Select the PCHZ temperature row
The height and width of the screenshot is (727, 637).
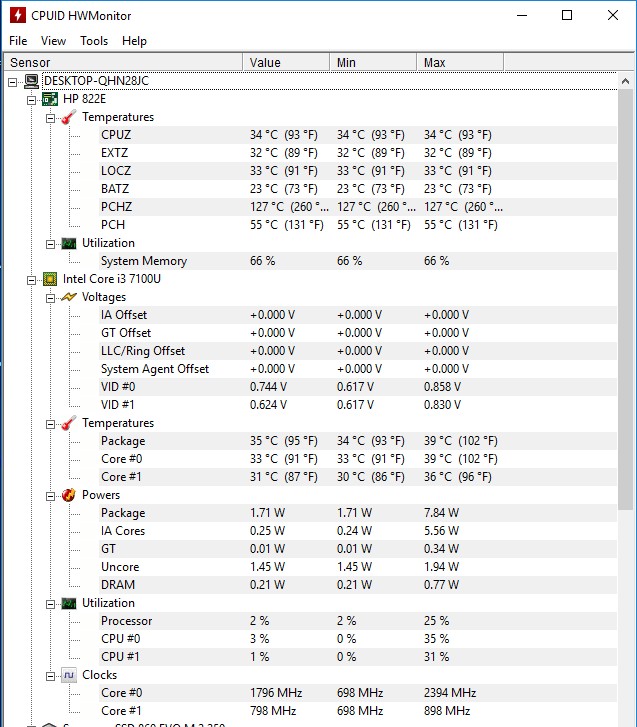pyautogui.click(x=116, y=207)
